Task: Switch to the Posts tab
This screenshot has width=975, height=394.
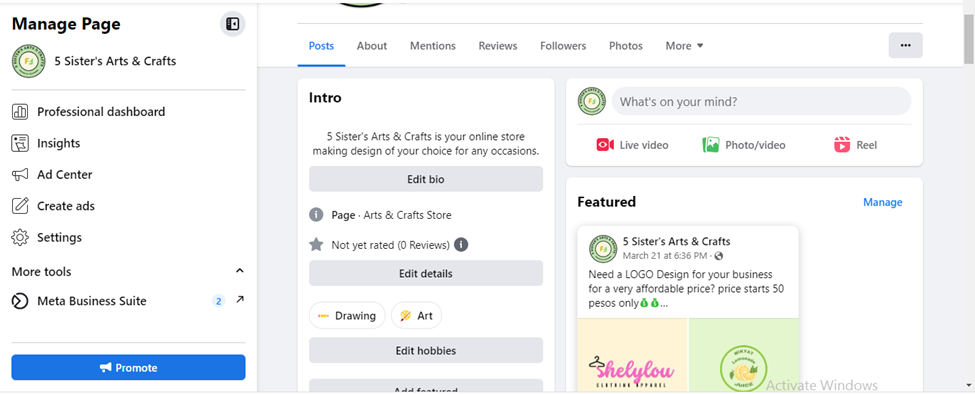Action: (x=321, y=46)
